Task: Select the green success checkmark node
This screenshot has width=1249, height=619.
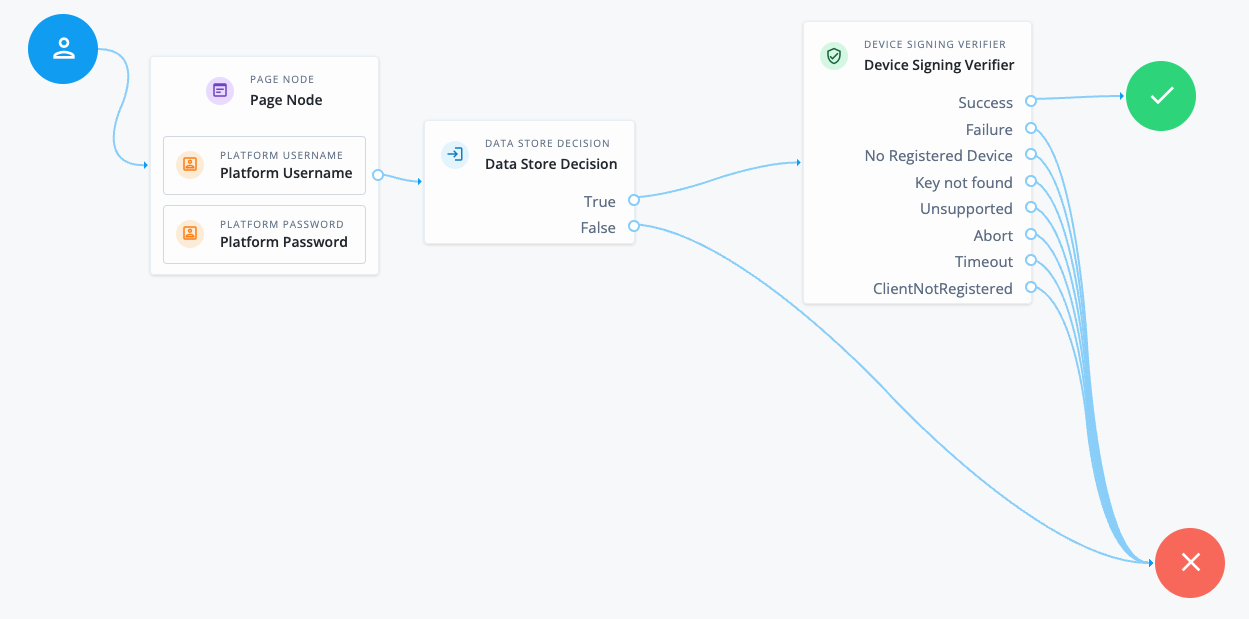Action: tap(1161, 96)
